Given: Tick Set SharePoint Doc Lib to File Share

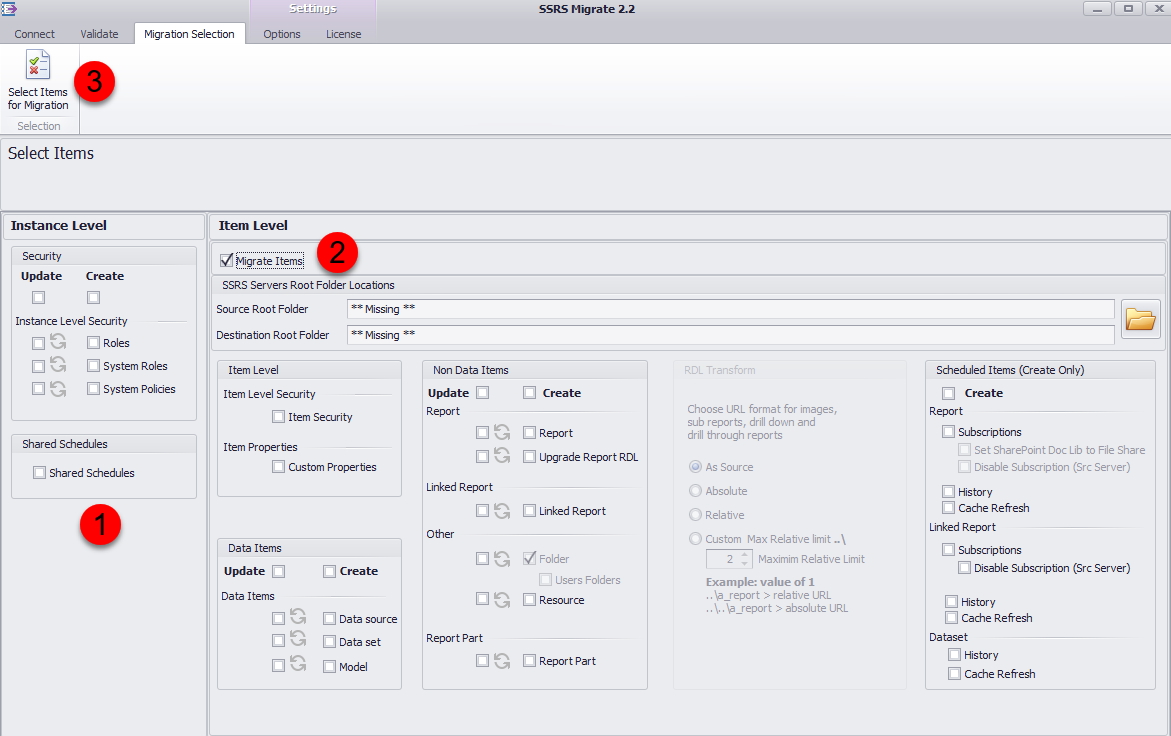Looking at the screenshot, I should pyautogui.click(x=964, y=449).
